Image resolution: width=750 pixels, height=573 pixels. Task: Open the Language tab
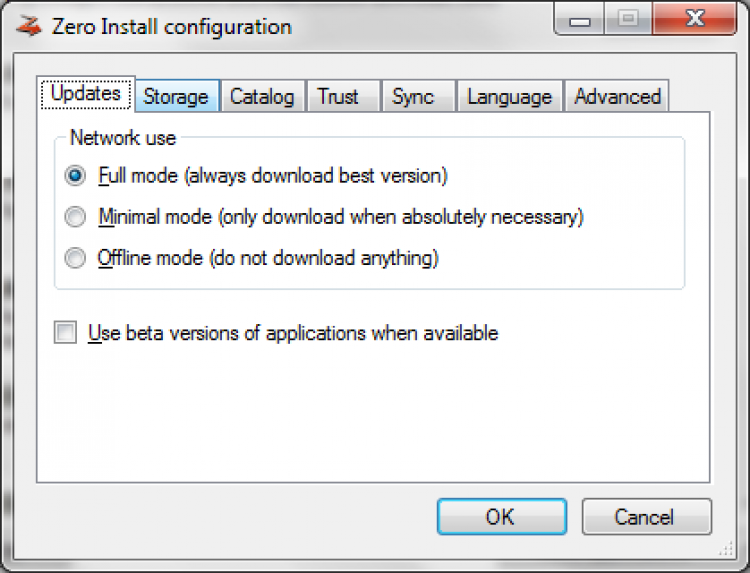tap(509, 96)
